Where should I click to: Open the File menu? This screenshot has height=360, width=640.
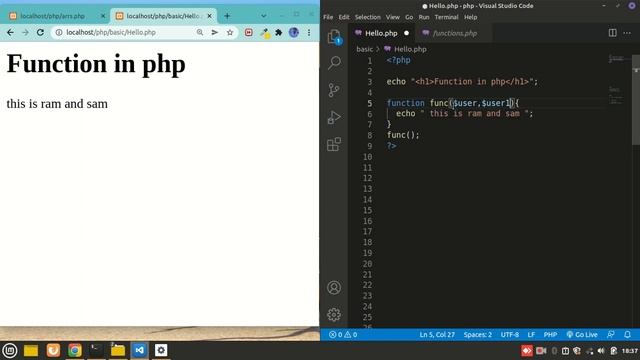pos(328,17)
